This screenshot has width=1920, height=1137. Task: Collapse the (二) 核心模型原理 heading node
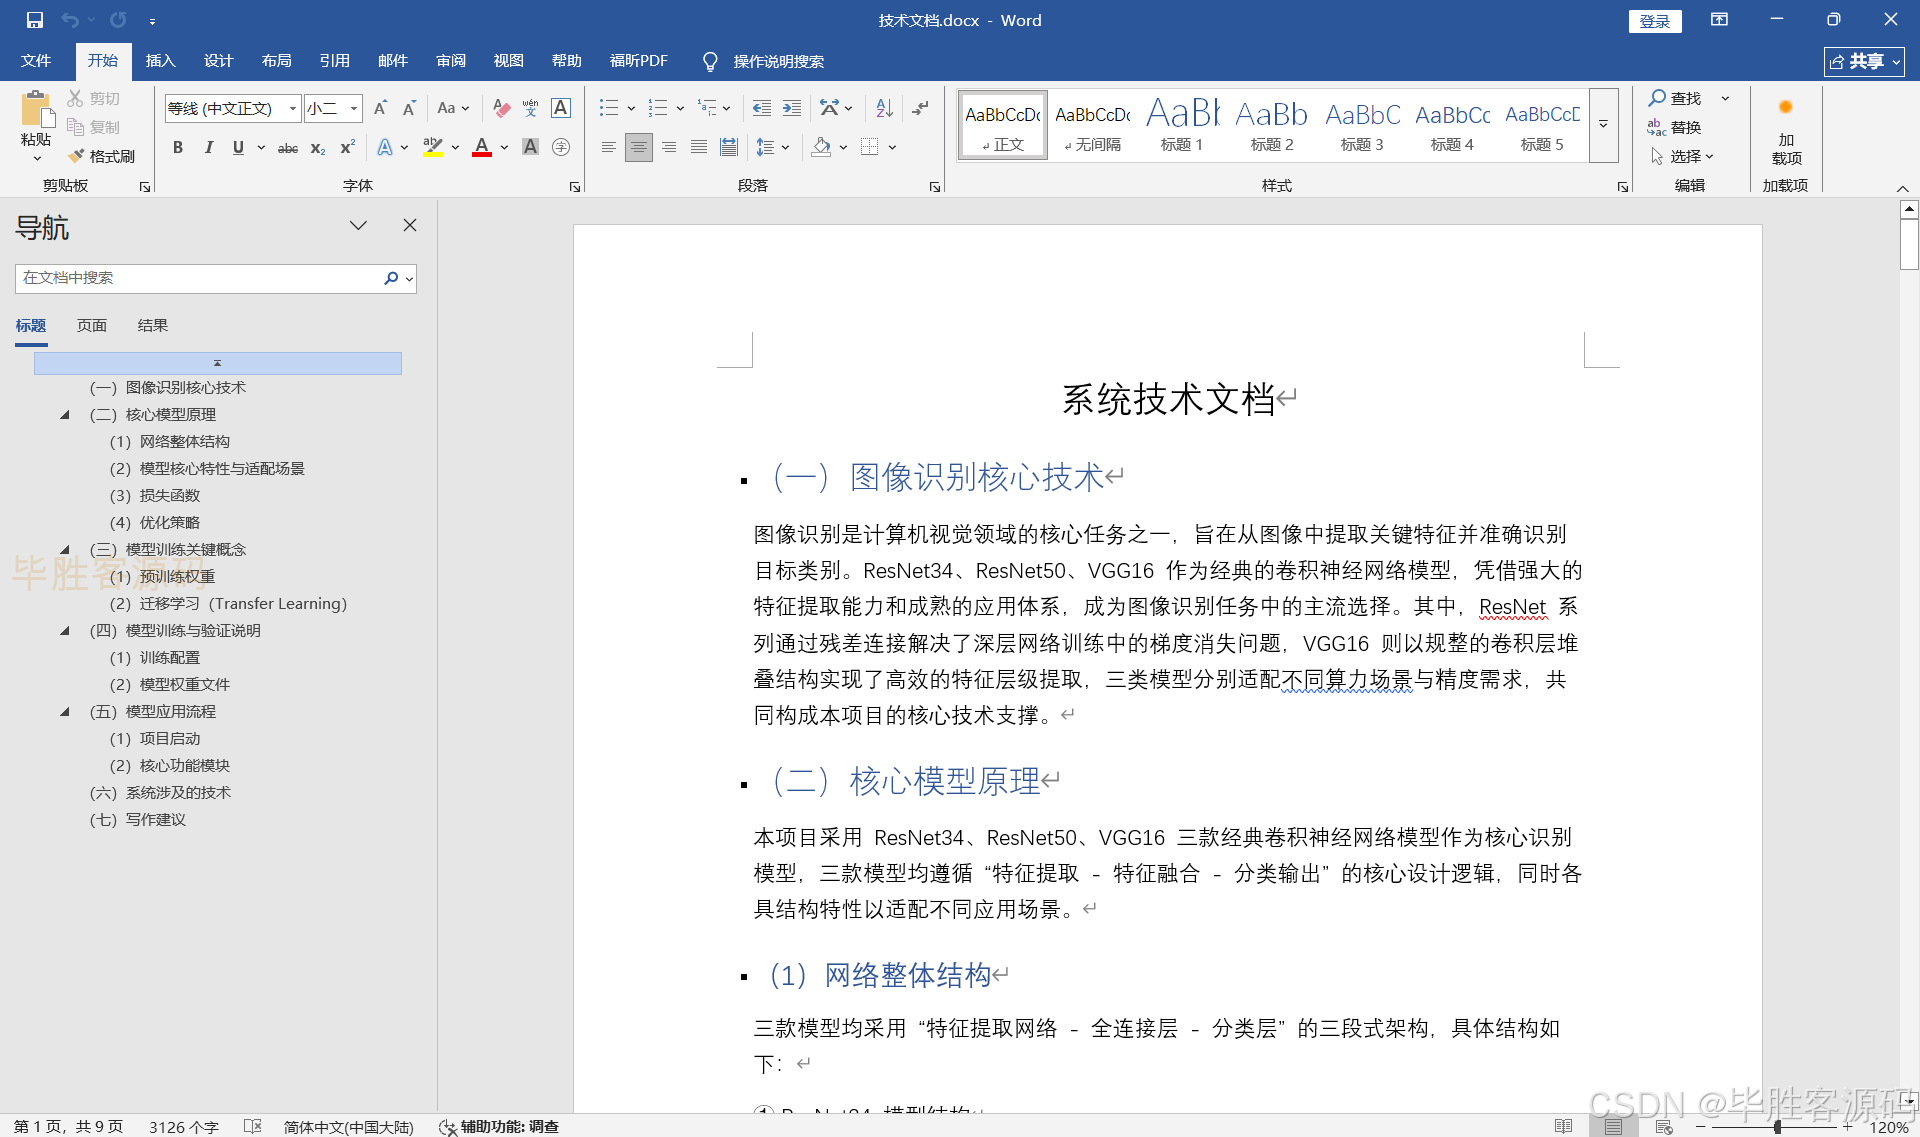65,414
